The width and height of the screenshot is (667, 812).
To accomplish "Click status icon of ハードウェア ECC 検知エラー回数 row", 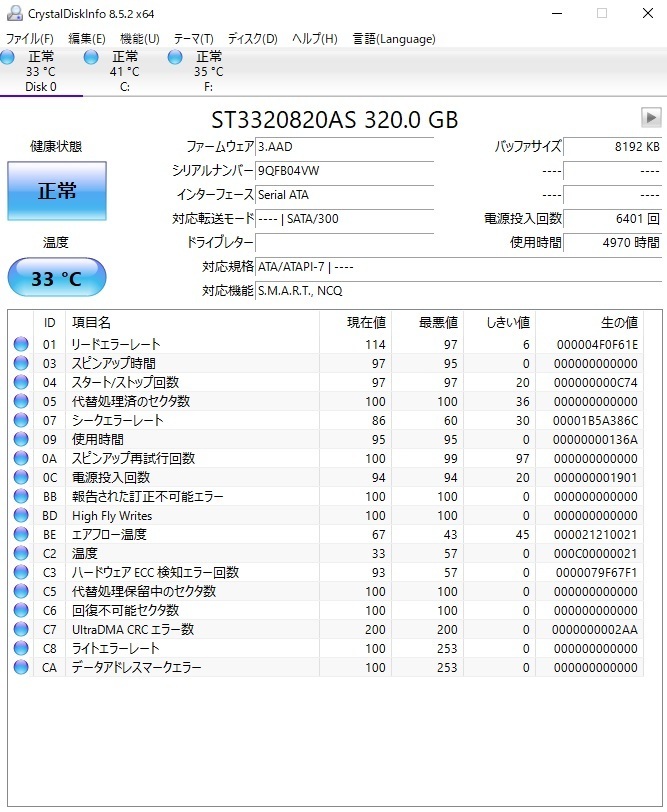I will pyautogui.click(x=21, y=572).
